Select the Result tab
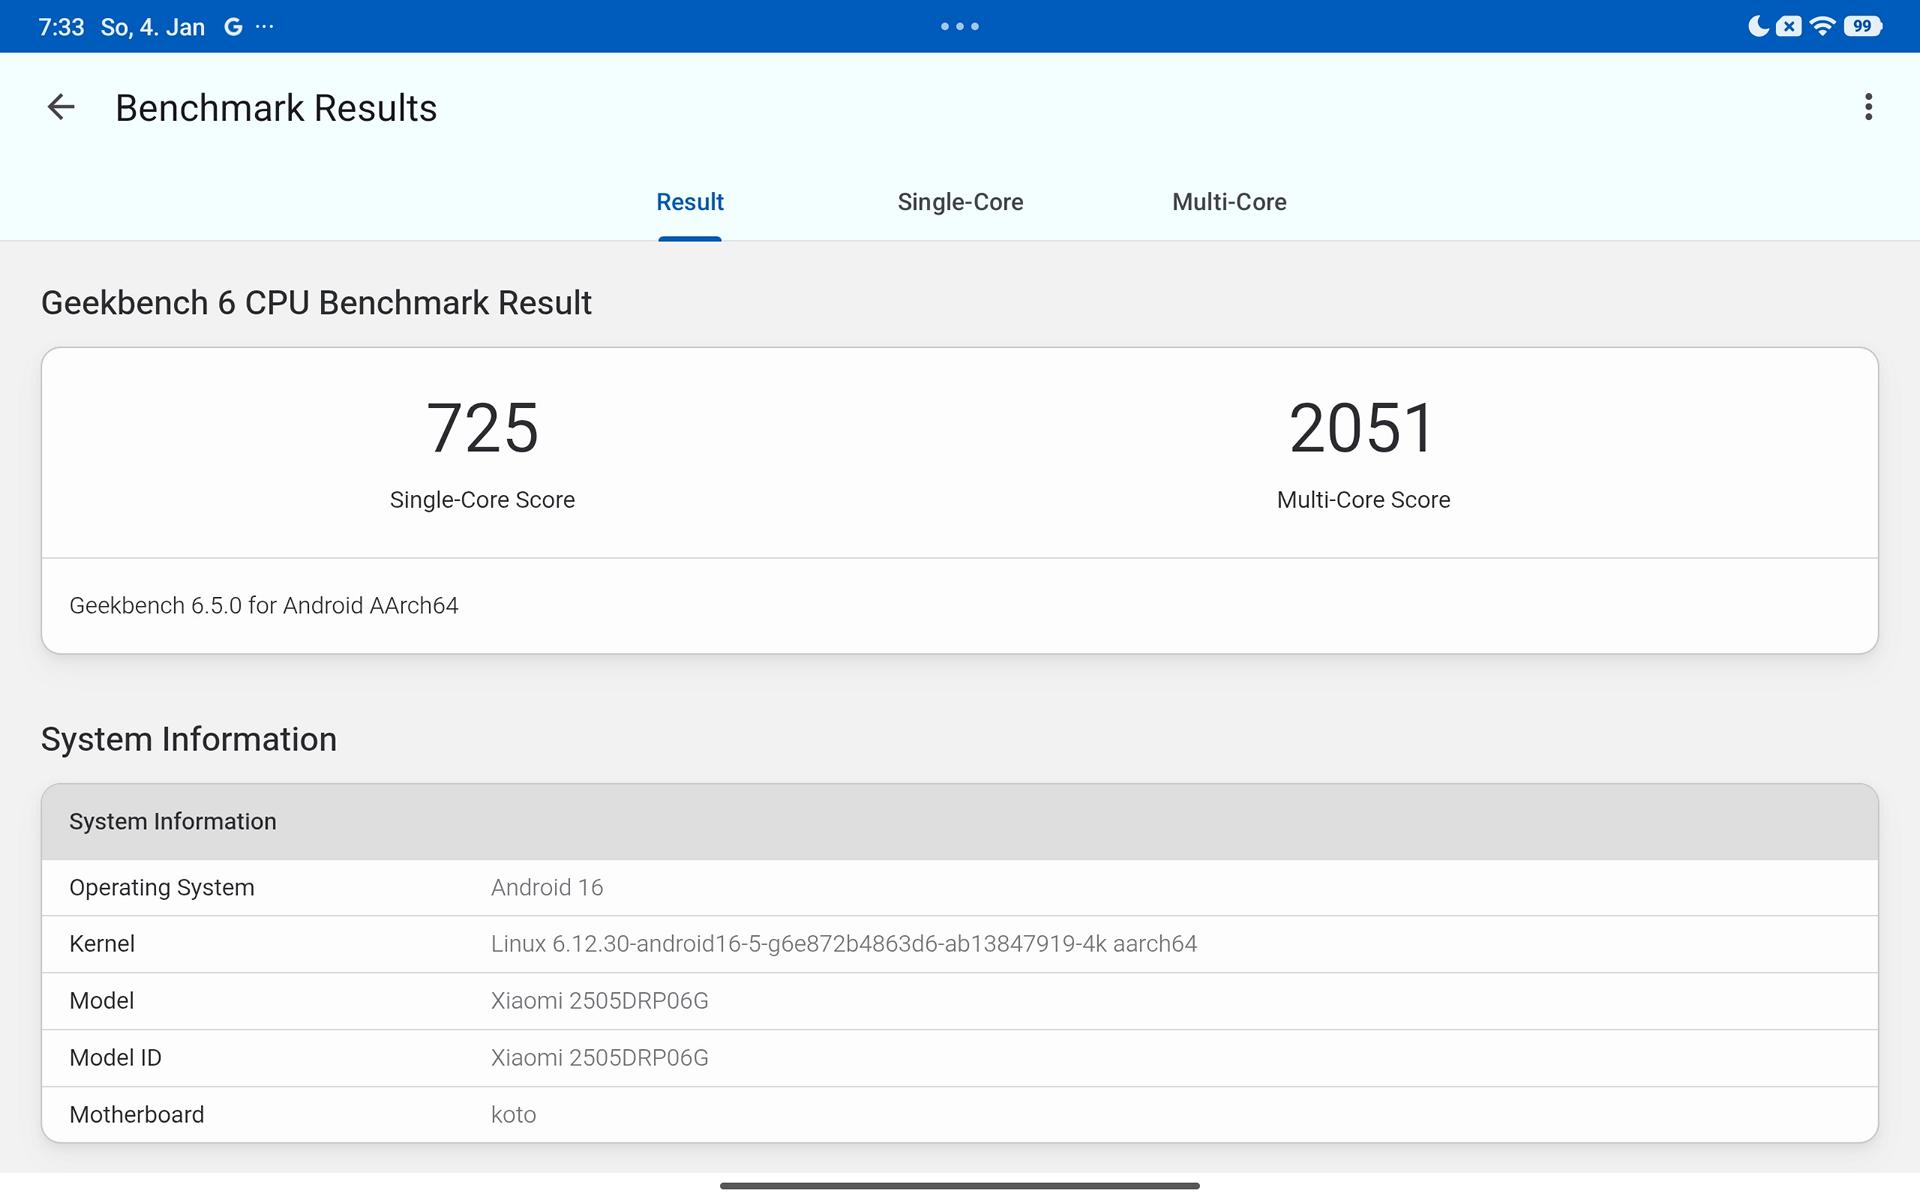1920x1200 pixels. (690, 202)
